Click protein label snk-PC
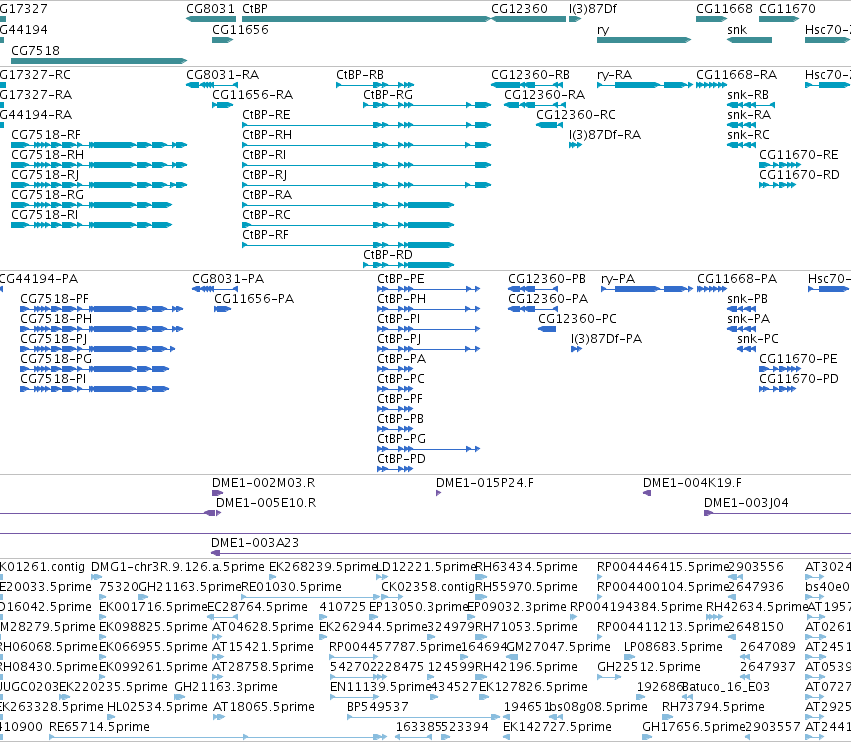 coord(758,338)
